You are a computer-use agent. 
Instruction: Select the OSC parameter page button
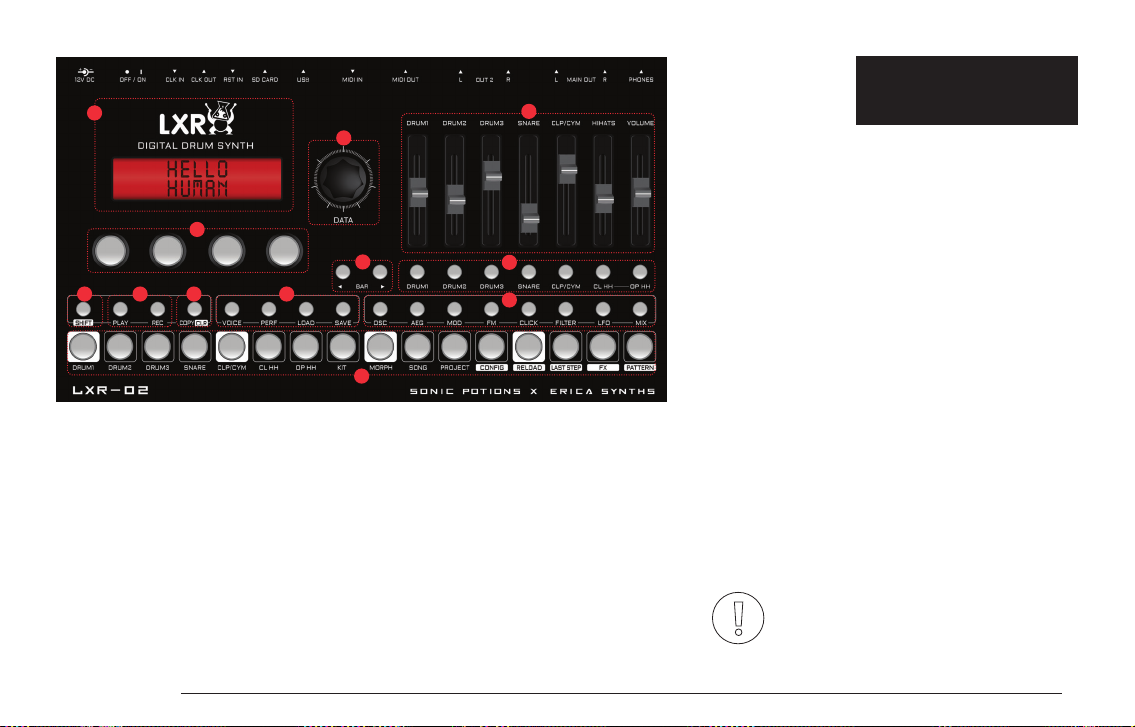coord(380,310)
